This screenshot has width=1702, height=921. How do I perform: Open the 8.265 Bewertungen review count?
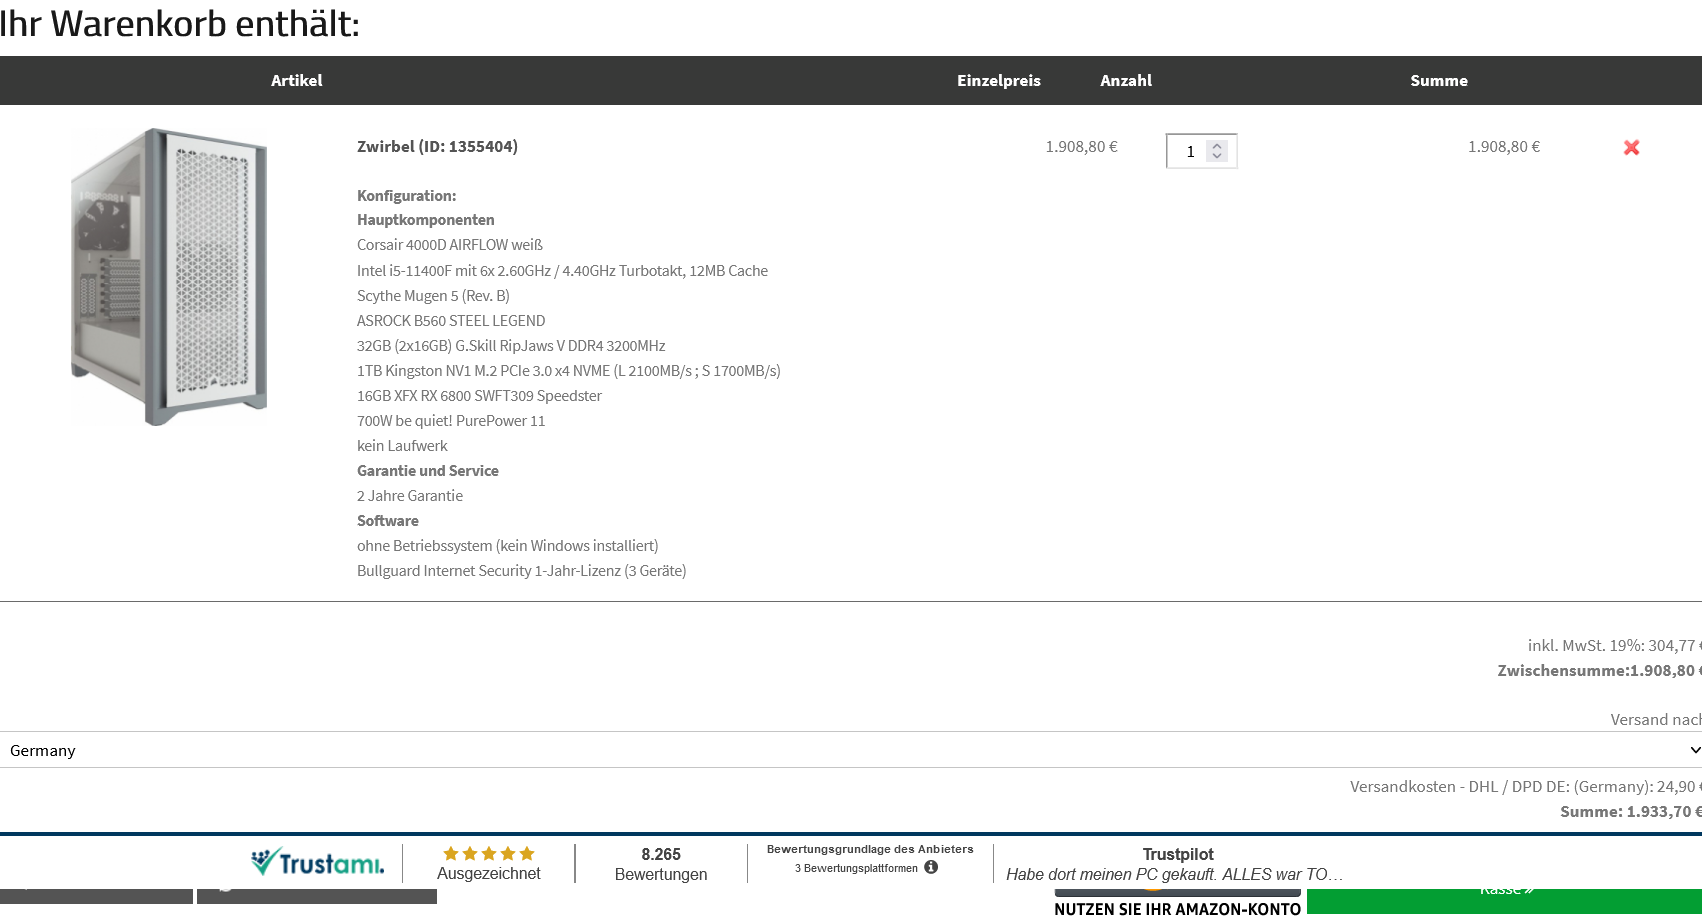point(661,864)
